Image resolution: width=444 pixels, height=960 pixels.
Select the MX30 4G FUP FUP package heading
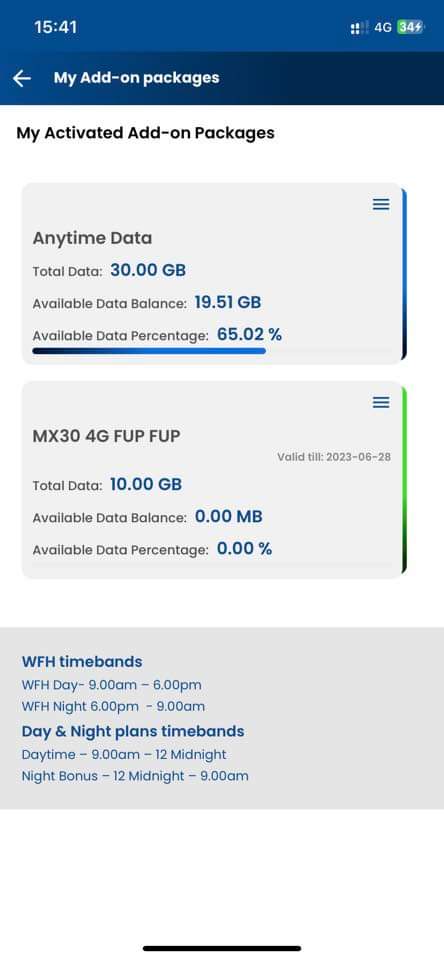[107, 436]
